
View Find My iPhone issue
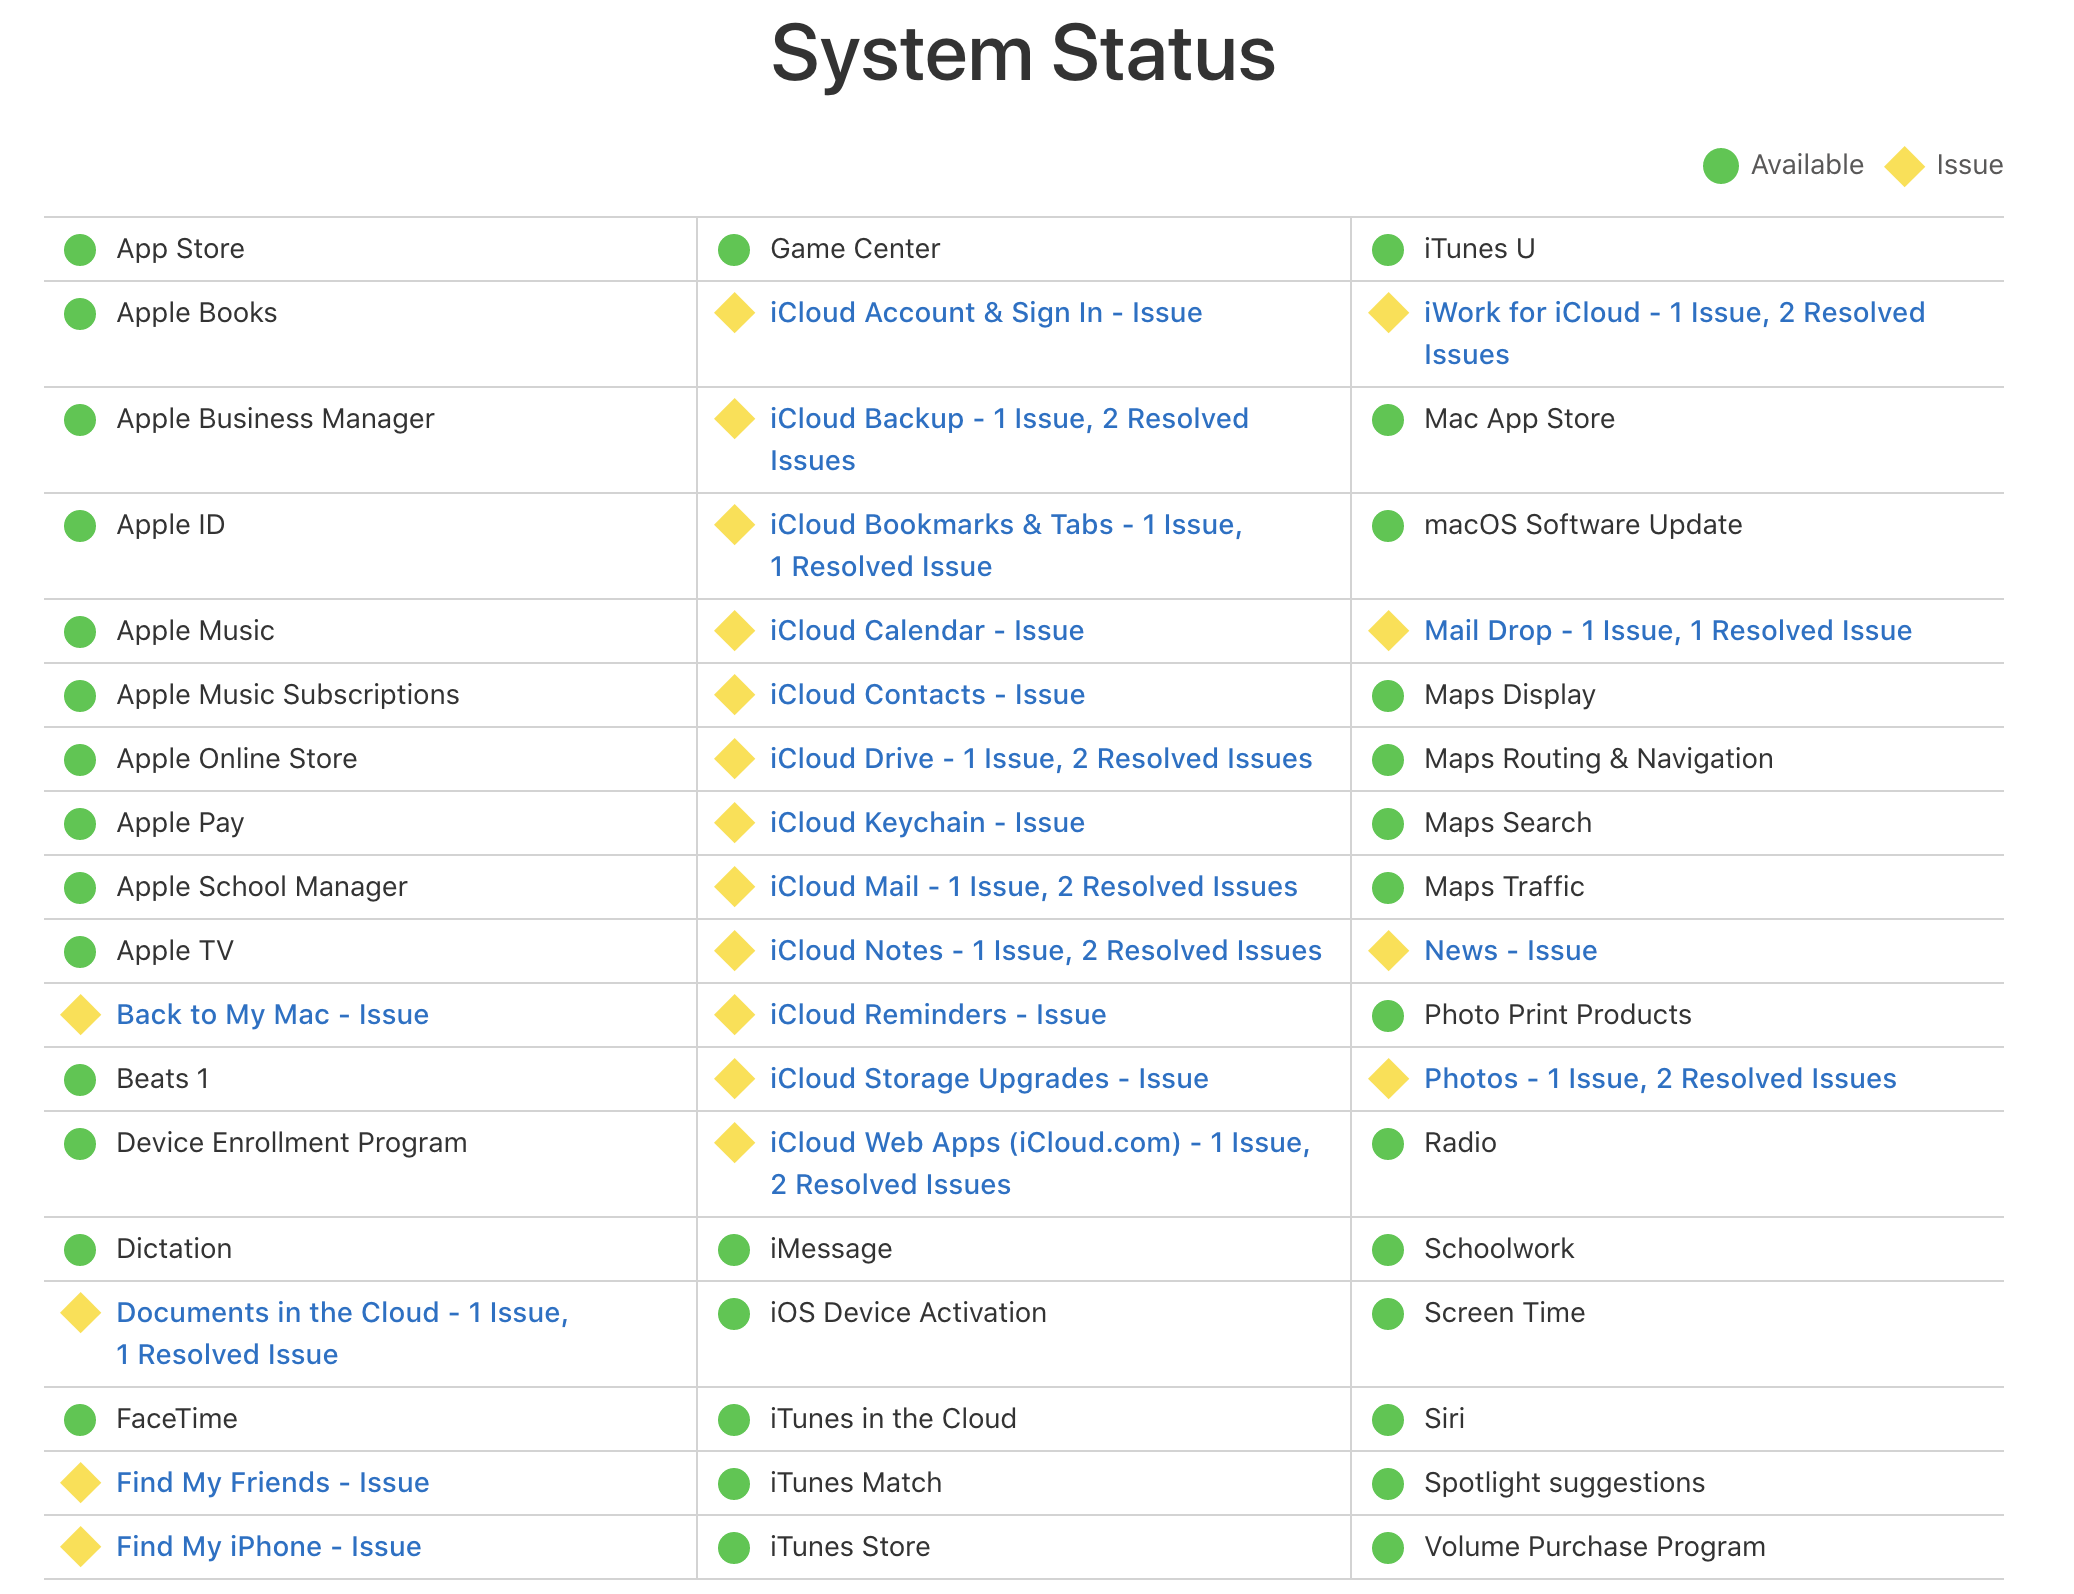[x=269, y=1547]
